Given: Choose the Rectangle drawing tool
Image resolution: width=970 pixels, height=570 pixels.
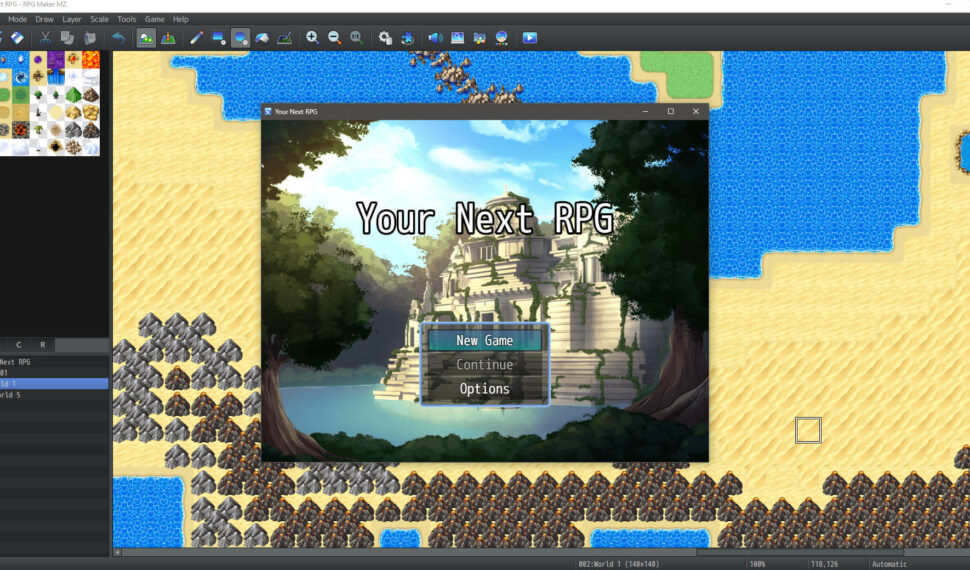Looking at the screenshot, I should click(x=218, y=38).
